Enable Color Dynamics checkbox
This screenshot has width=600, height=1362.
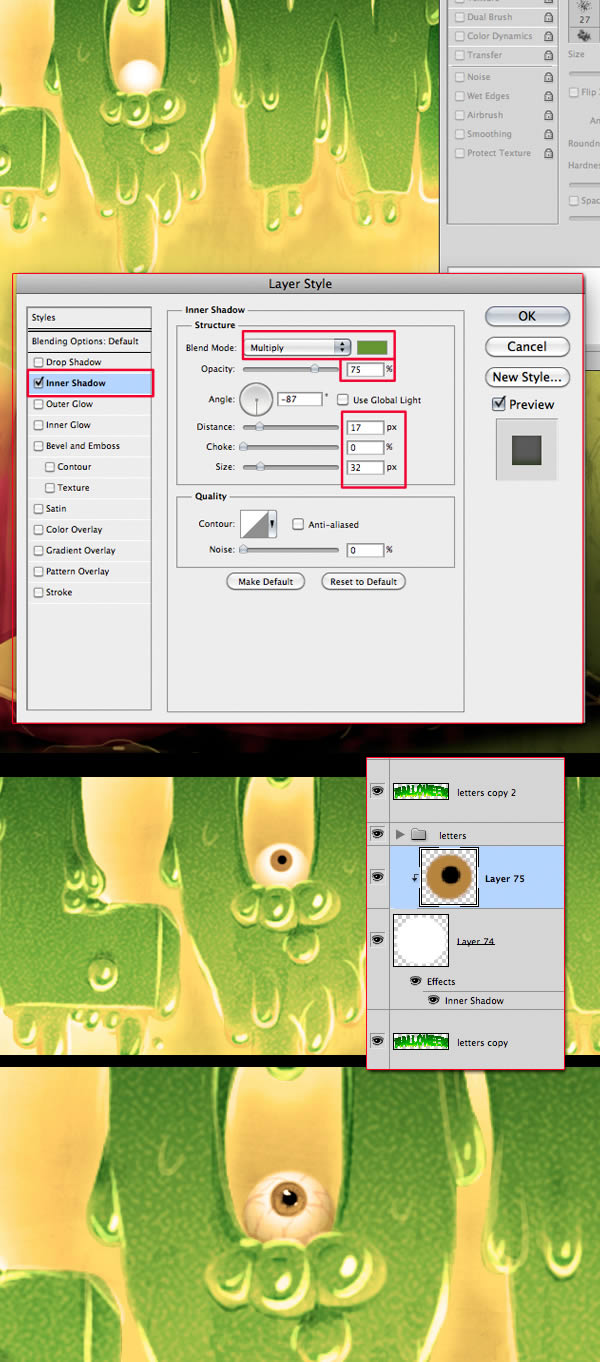click(459, 36)
